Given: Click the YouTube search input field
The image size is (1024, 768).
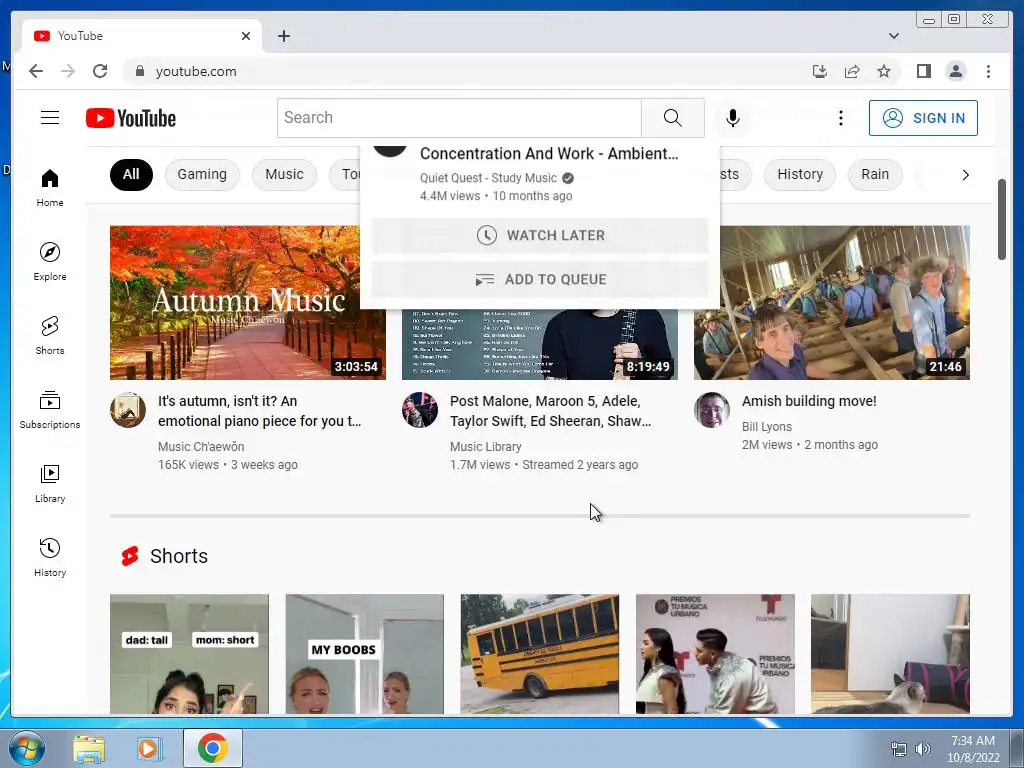Looking at the screenshot, I should 459,118.
